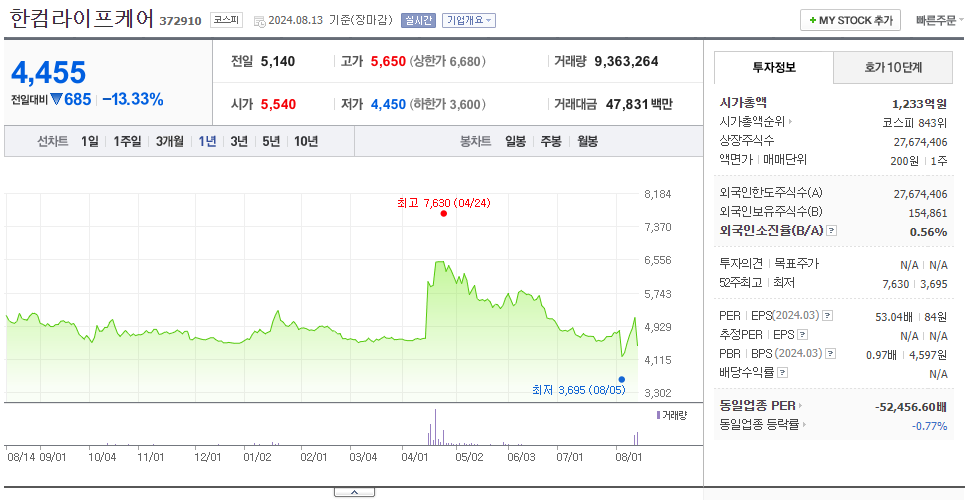968x500 pixels.
Task: Click the stock name 한컴라이프케어
Action: click(x=81, y=19)
